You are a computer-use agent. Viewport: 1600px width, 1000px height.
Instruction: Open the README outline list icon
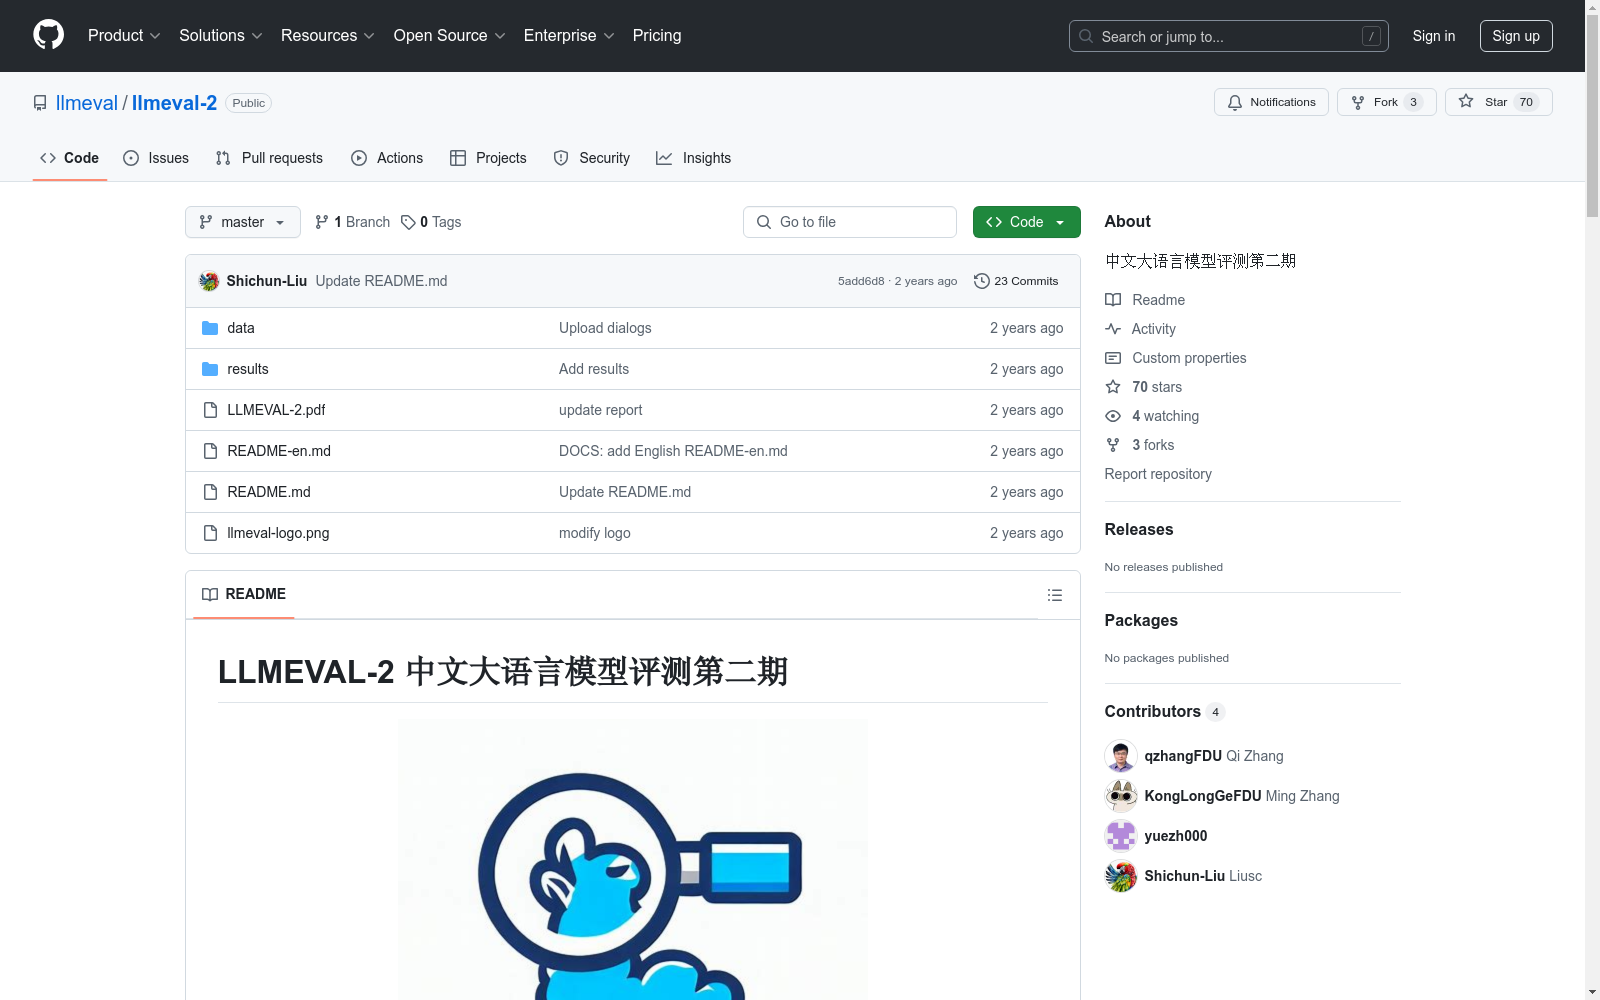coord(1054,595)
